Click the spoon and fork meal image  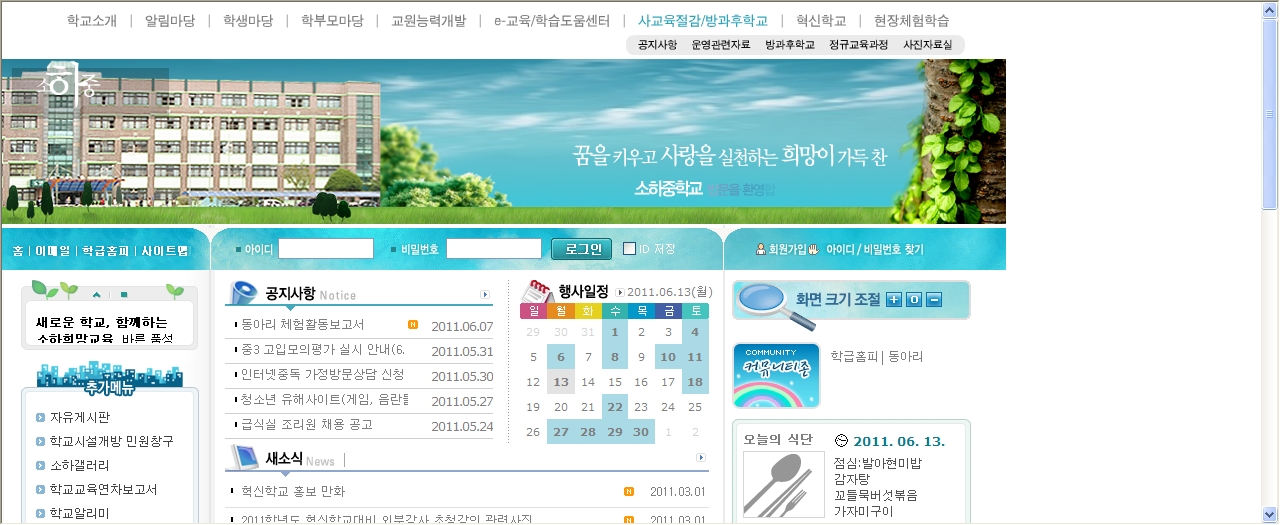pos(776,485)
